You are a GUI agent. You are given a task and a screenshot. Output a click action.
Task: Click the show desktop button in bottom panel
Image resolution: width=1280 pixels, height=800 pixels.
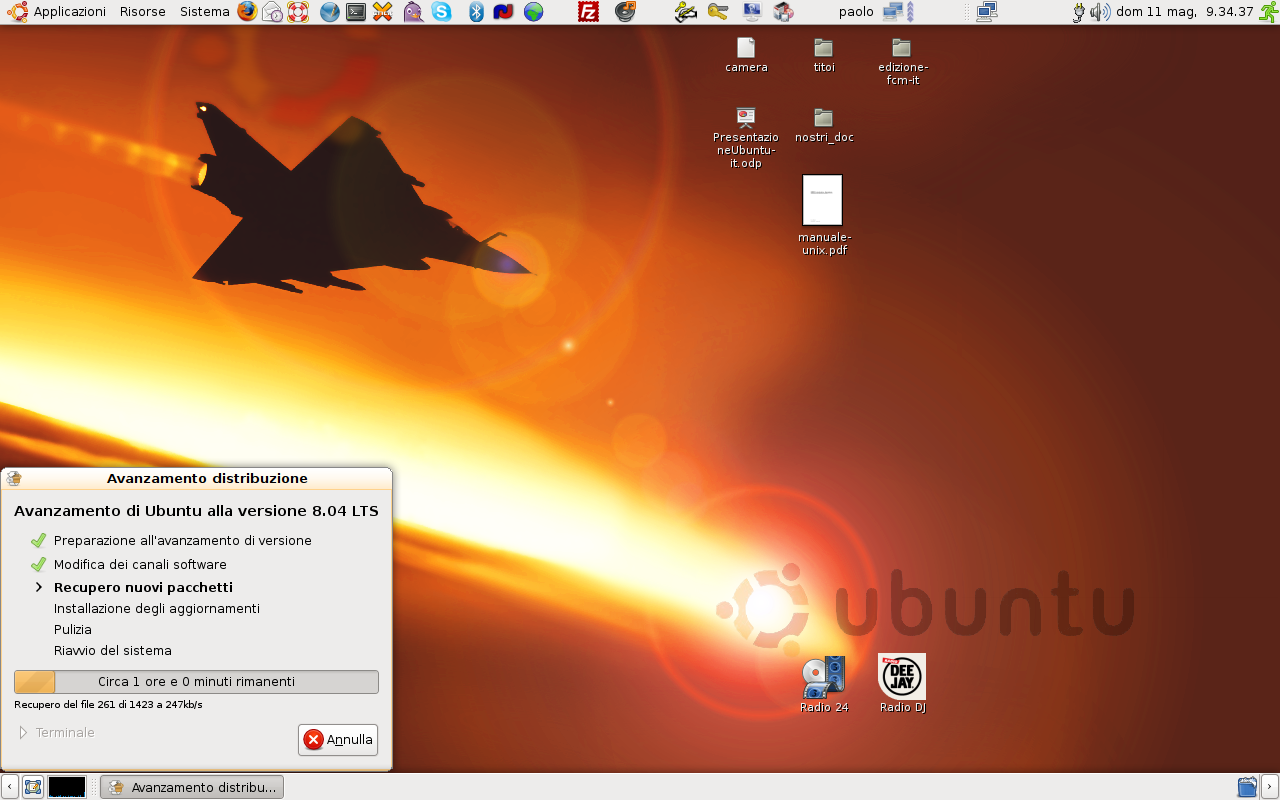pyautogui.click(x=33, y=787)
